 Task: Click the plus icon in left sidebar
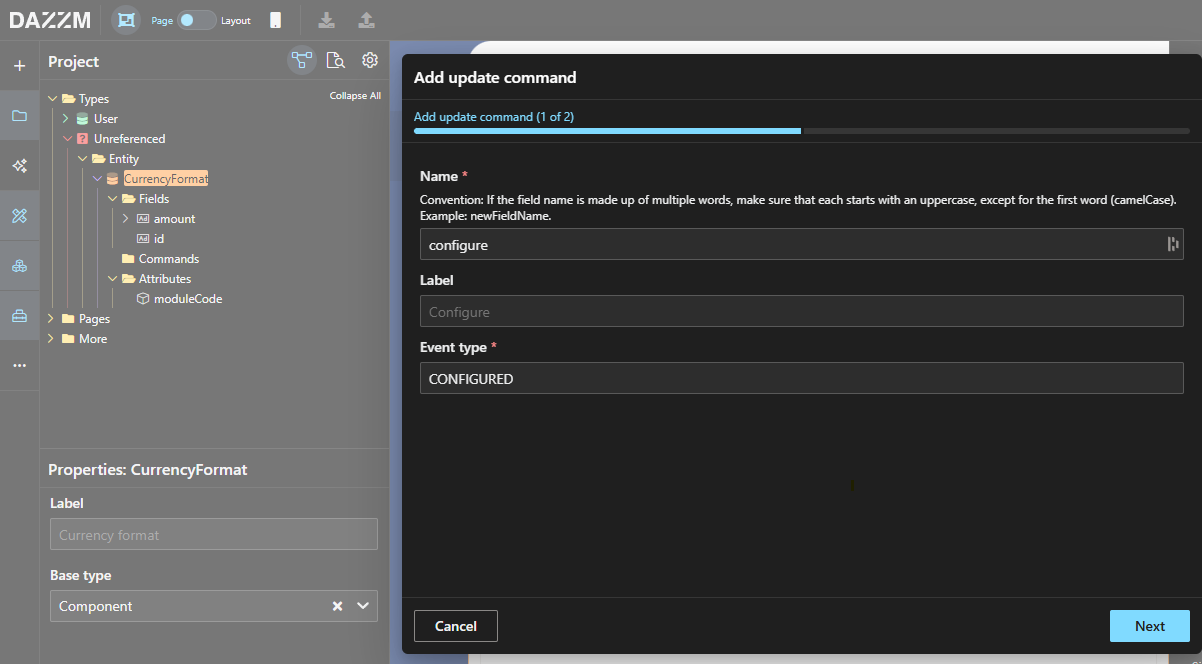(19, 66)
